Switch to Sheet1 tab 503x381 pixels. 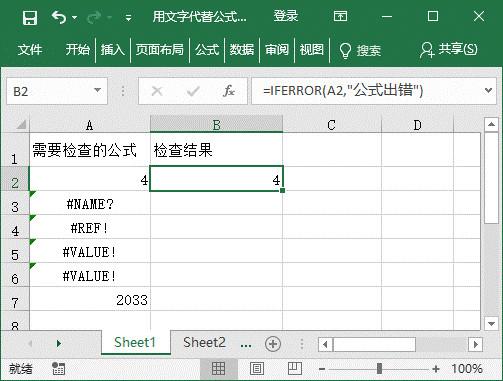[x=135, y=342]
